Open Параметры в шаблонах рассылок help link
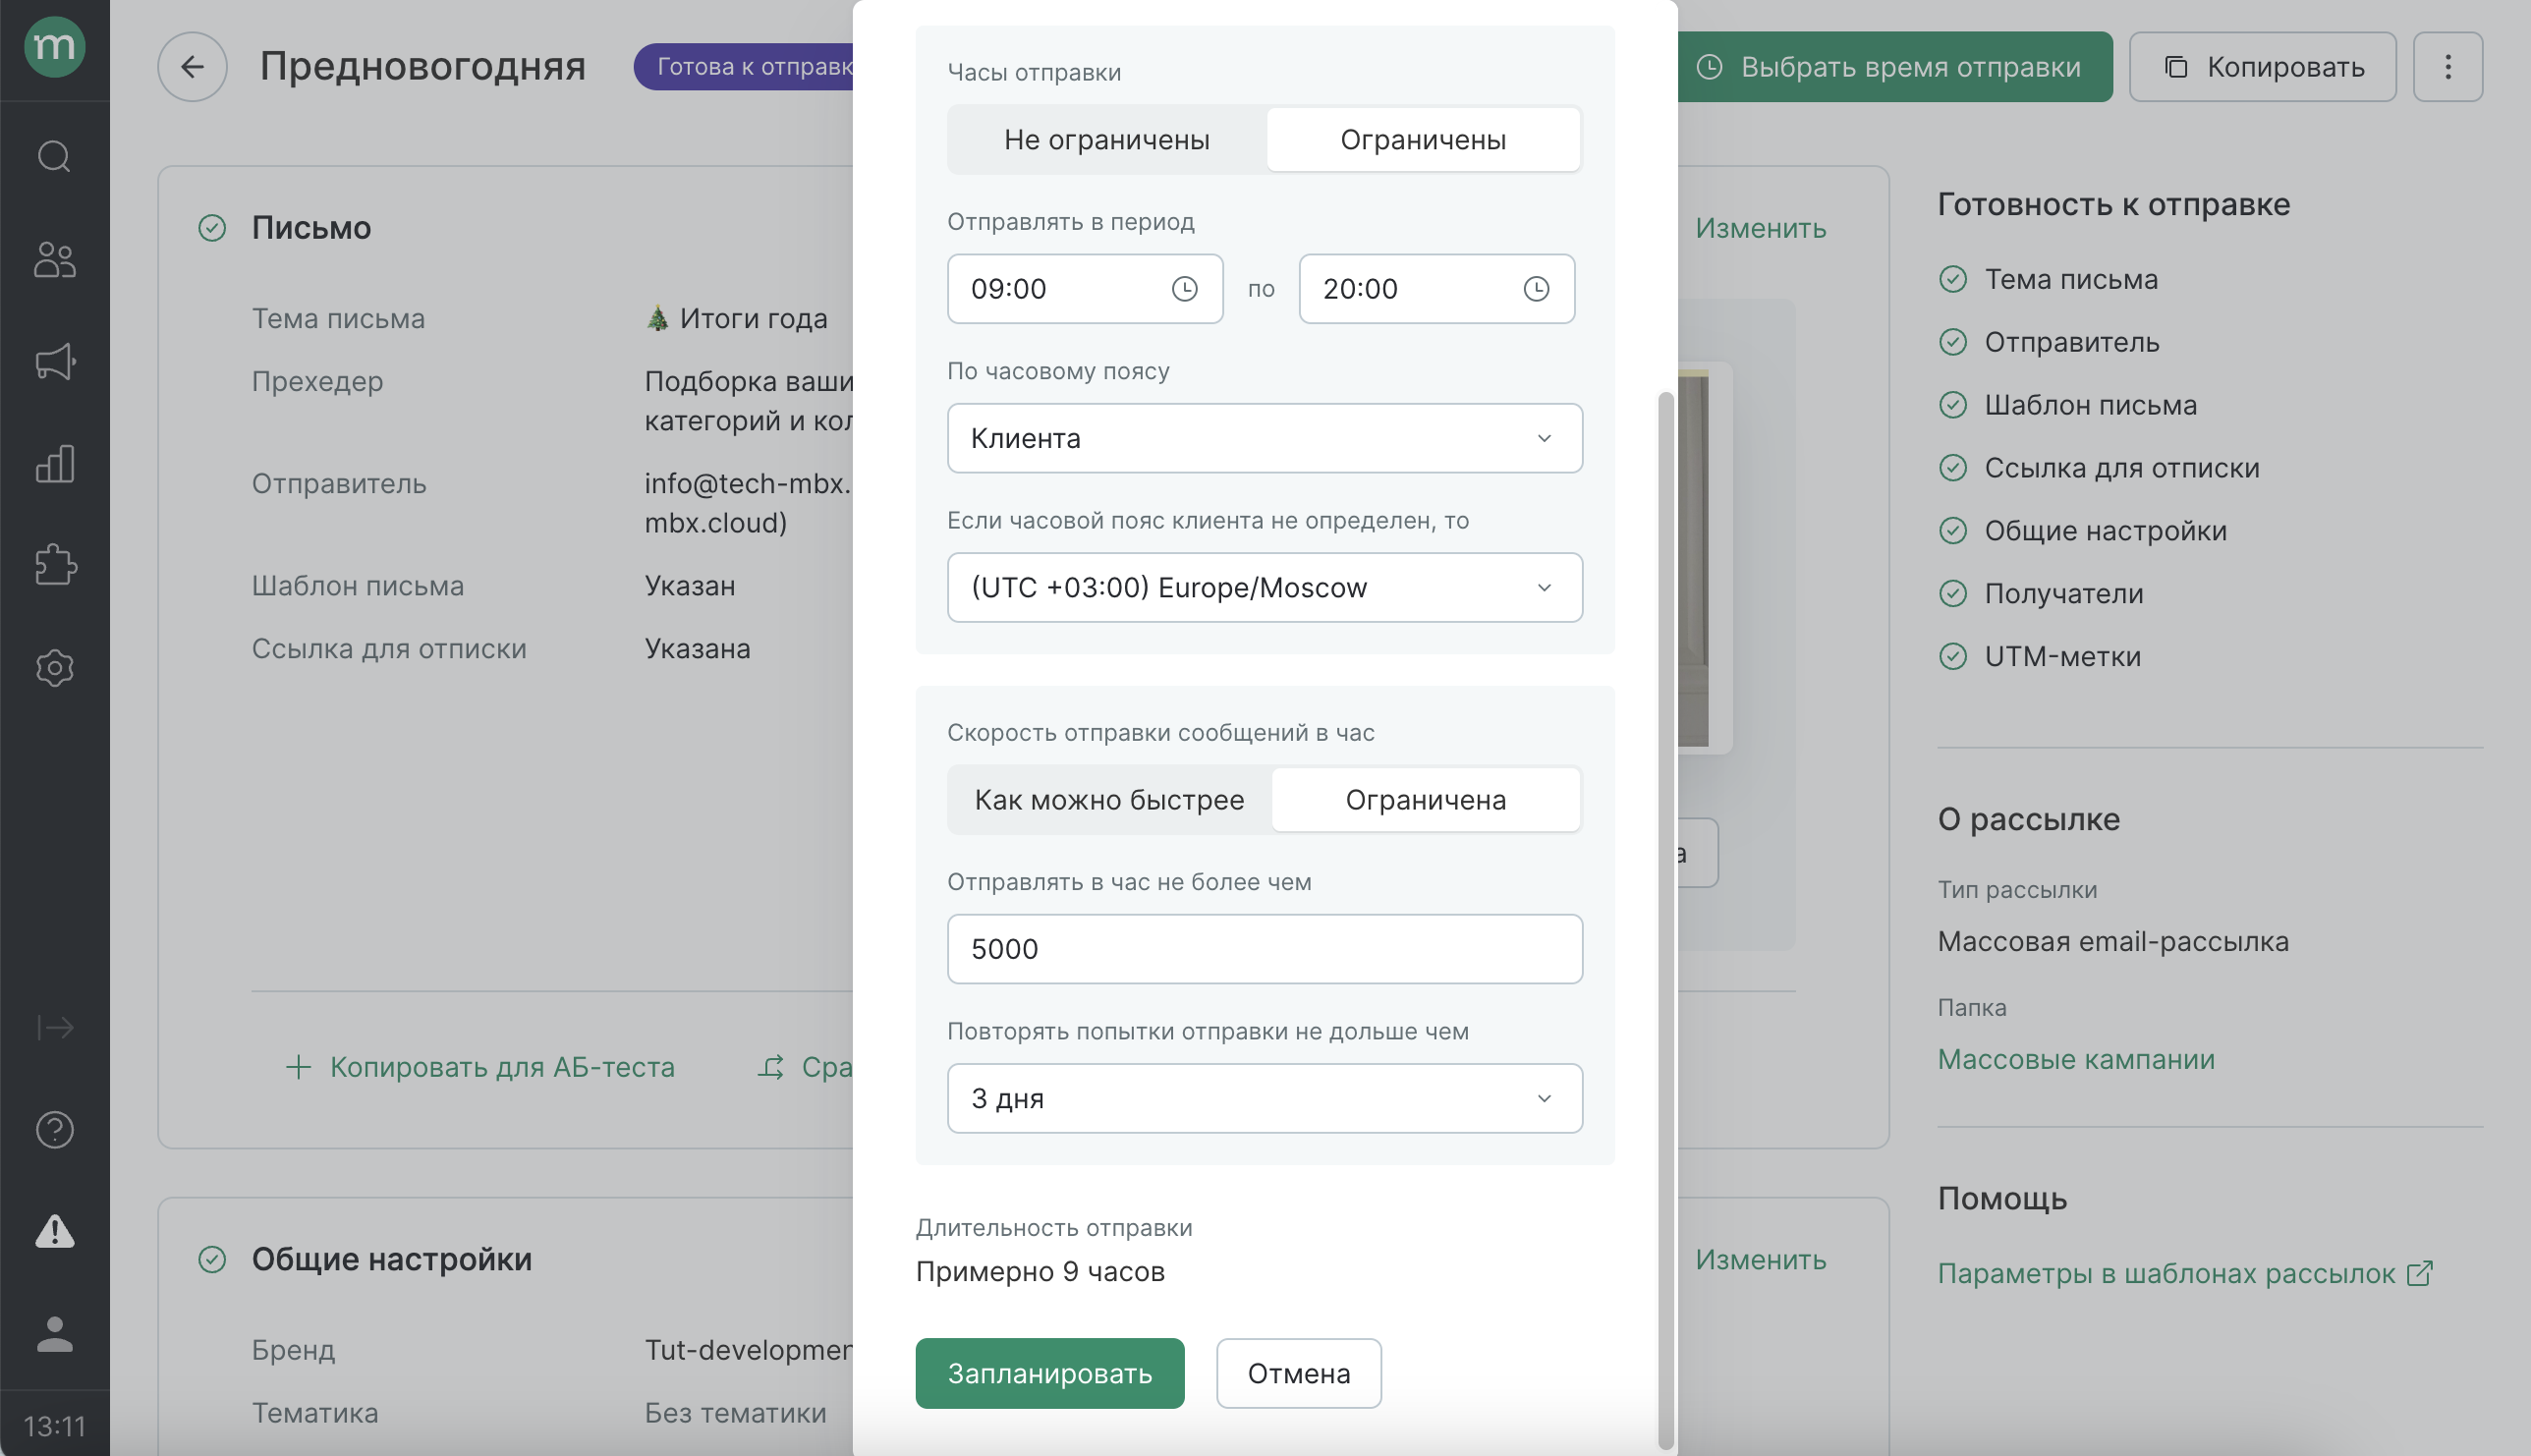Viewport: 2531px width, 1456px height. (2184, 1273)
